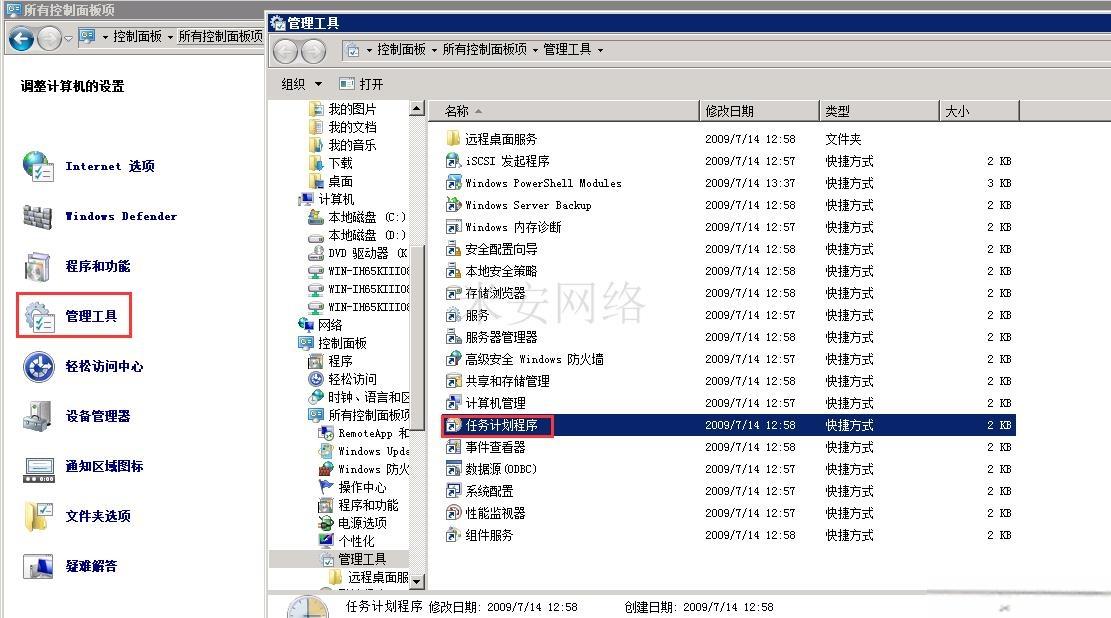The image size is (1111, 618).
Task: Go back in 管理工具 window
Action: (x=286, y=50)
